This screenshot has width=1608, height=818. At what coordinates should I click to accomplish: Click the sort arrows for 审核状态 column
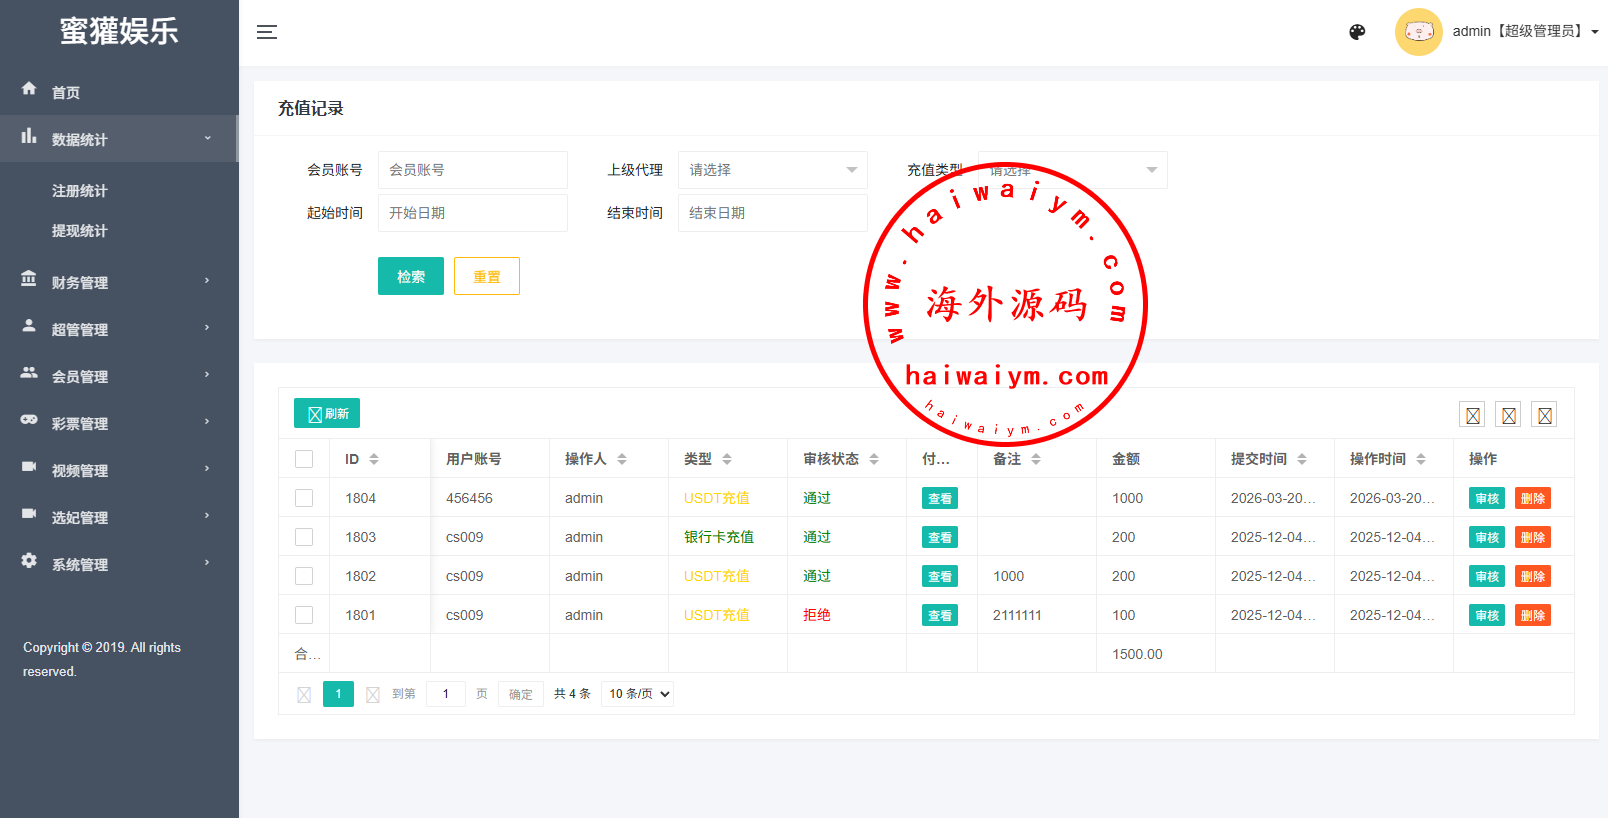[874, 459]
